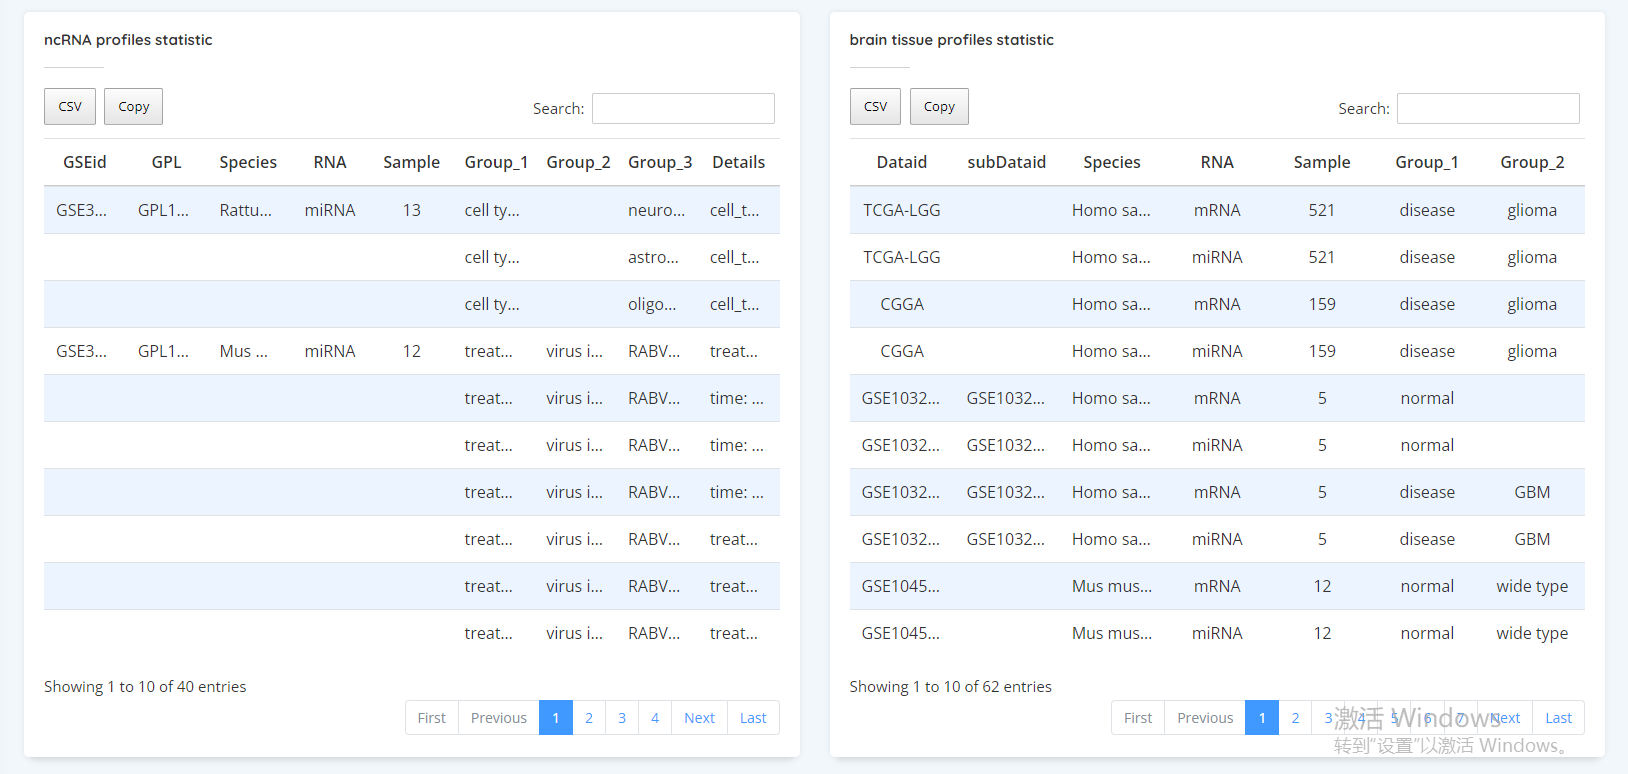The width and height of the screenshot is (1628, 774).
Task: Go to page 2 of brain tissue table
Action: tap(1295, 718)
